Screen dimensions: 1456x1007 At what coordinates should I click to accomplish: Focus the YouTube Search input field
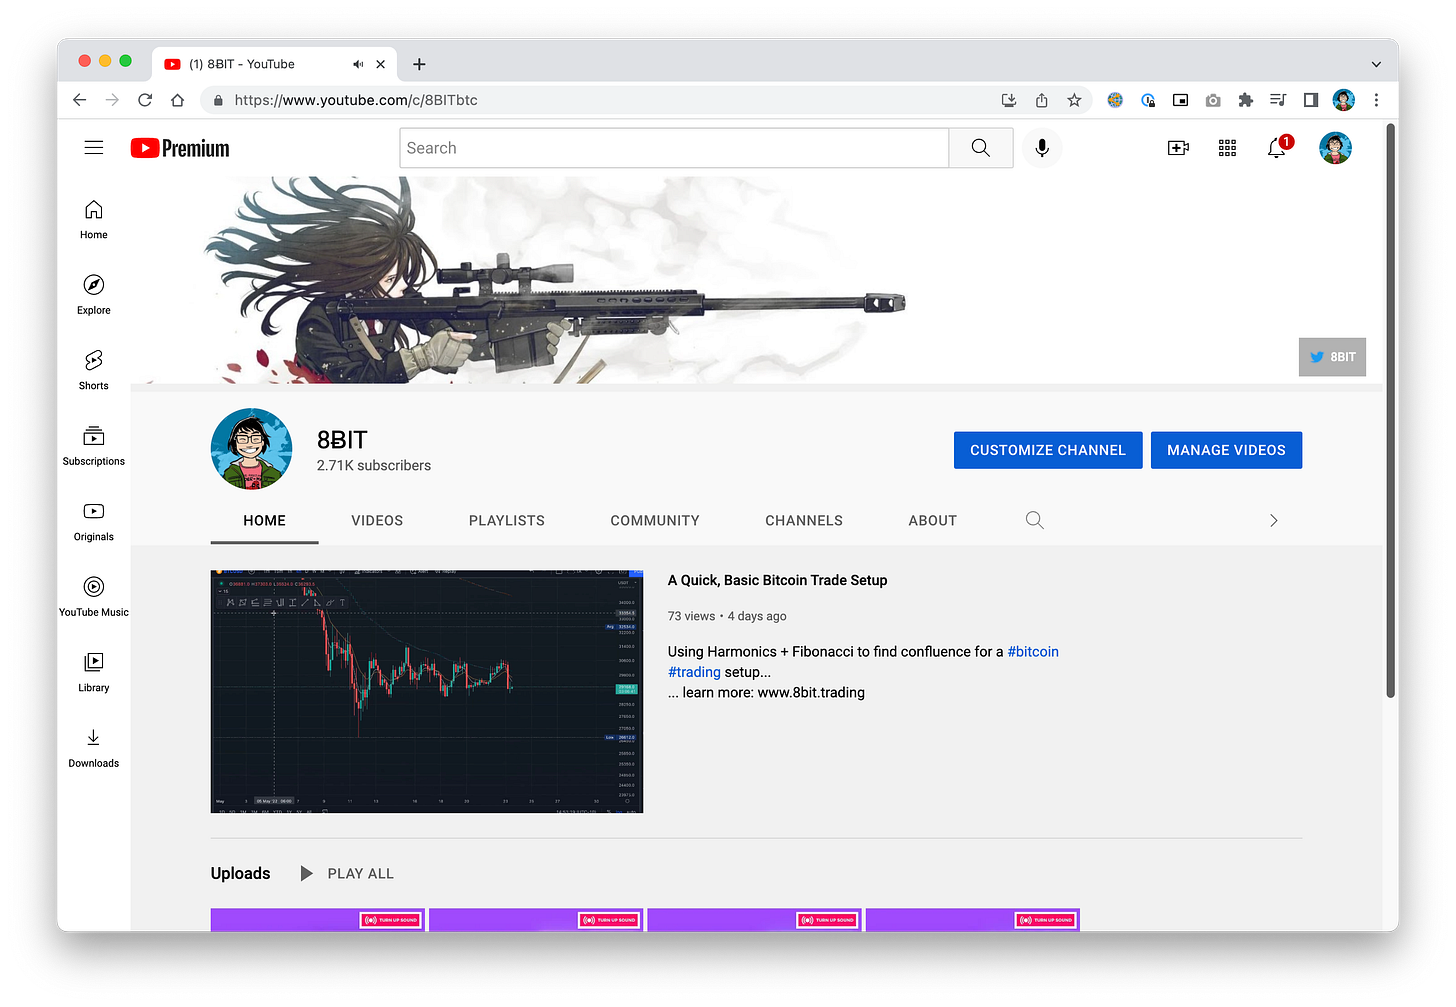click(674, 148)
